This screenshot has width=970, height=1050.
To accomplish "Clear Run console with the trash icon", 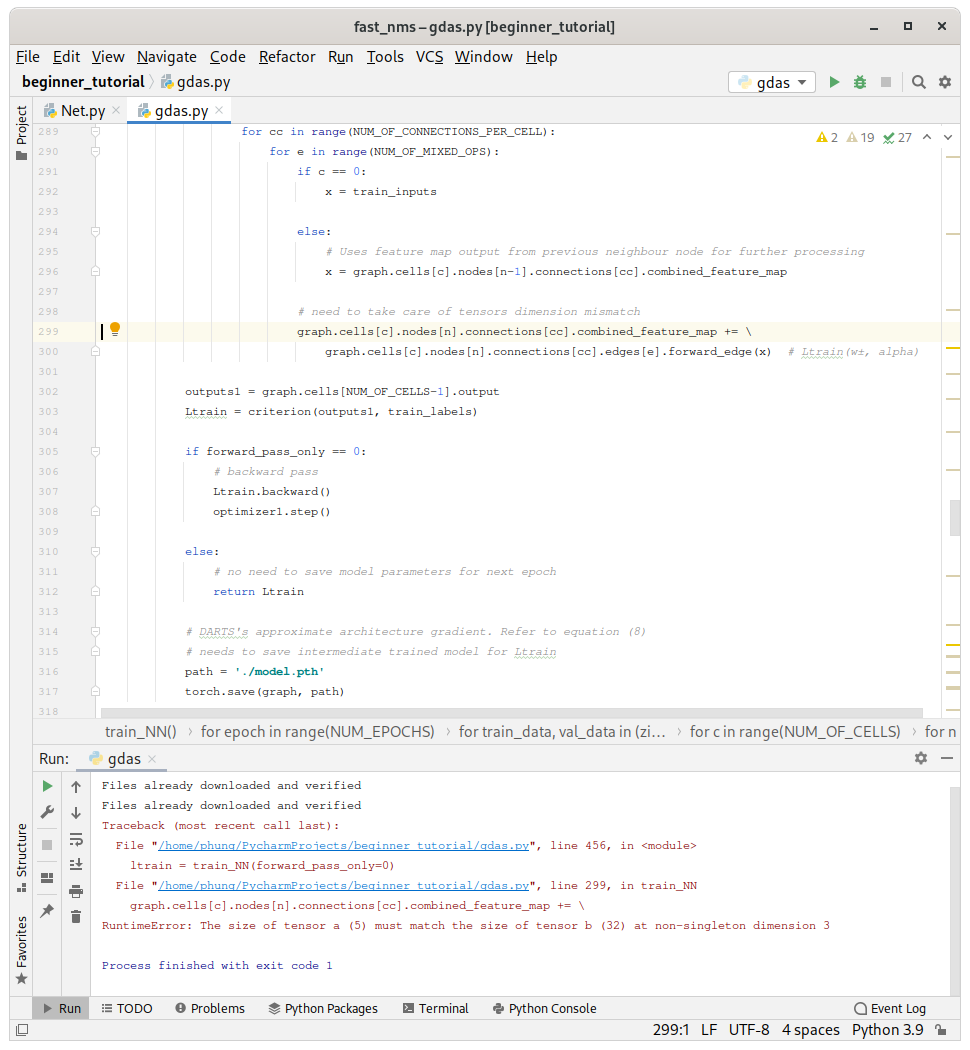I will 76,916.
